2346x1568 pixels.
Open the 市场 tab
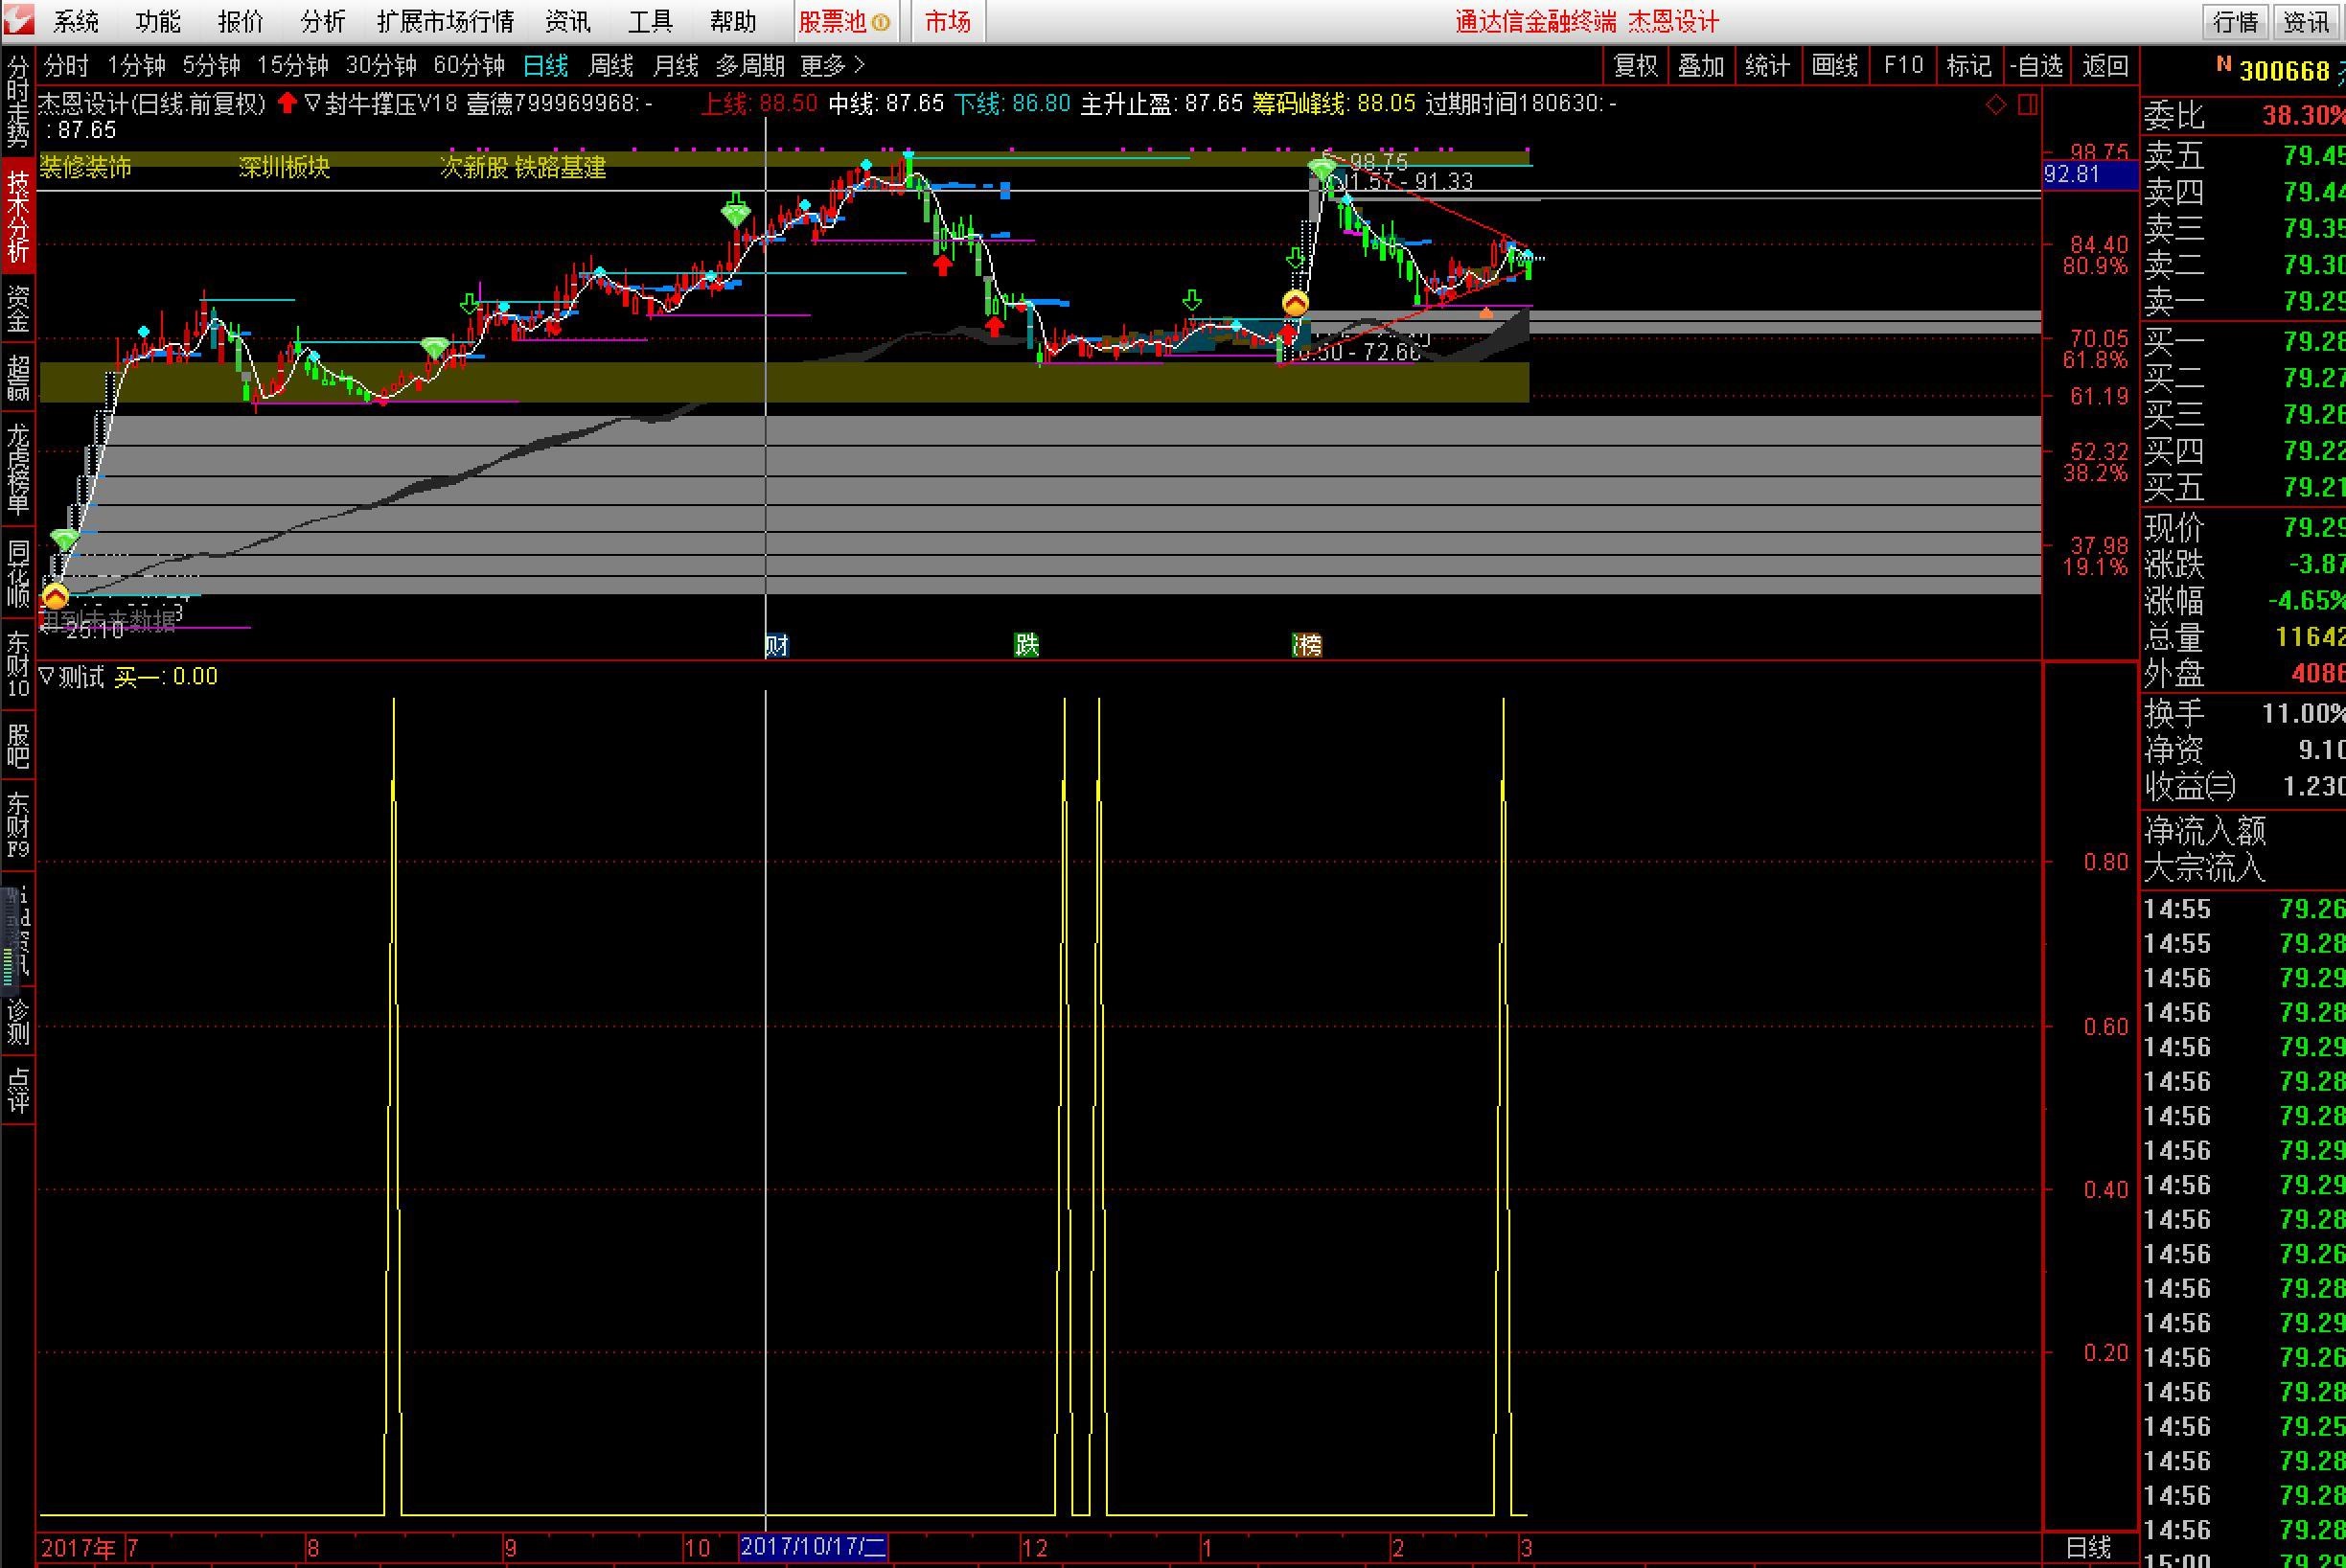(948, 21)
